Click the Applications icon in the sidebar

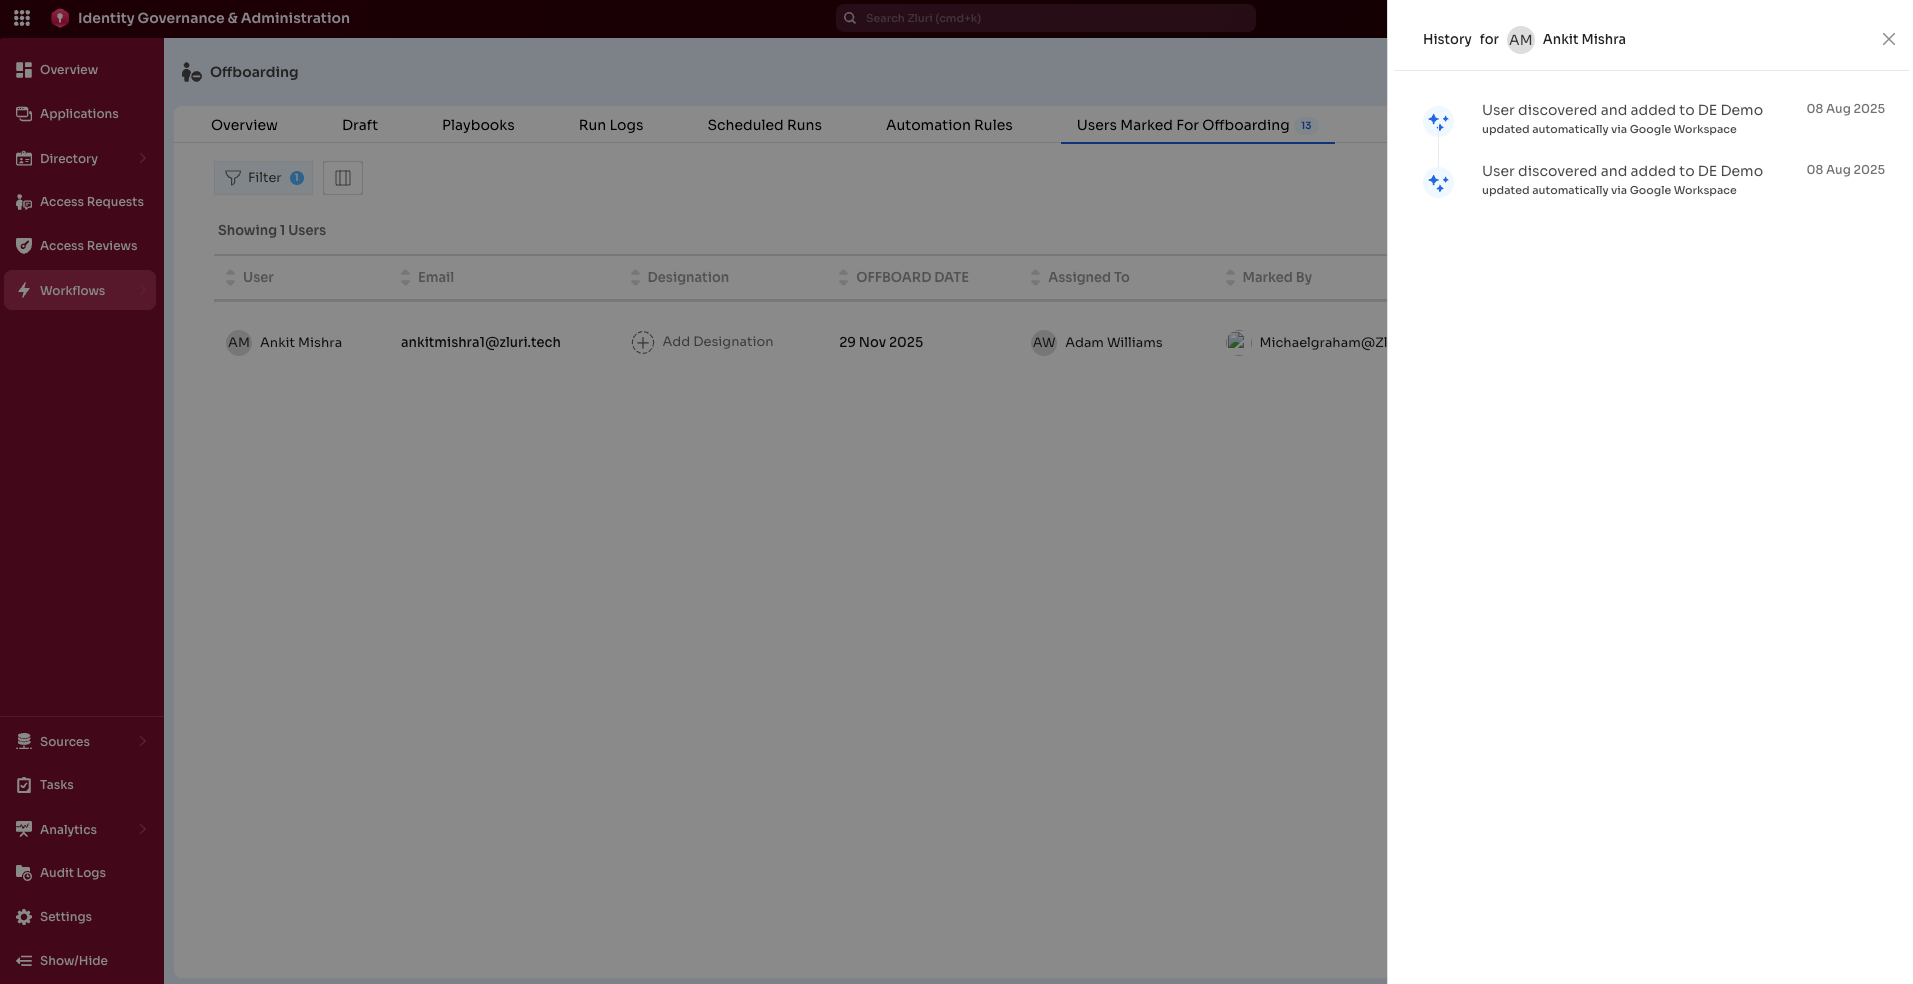point(25,113)
